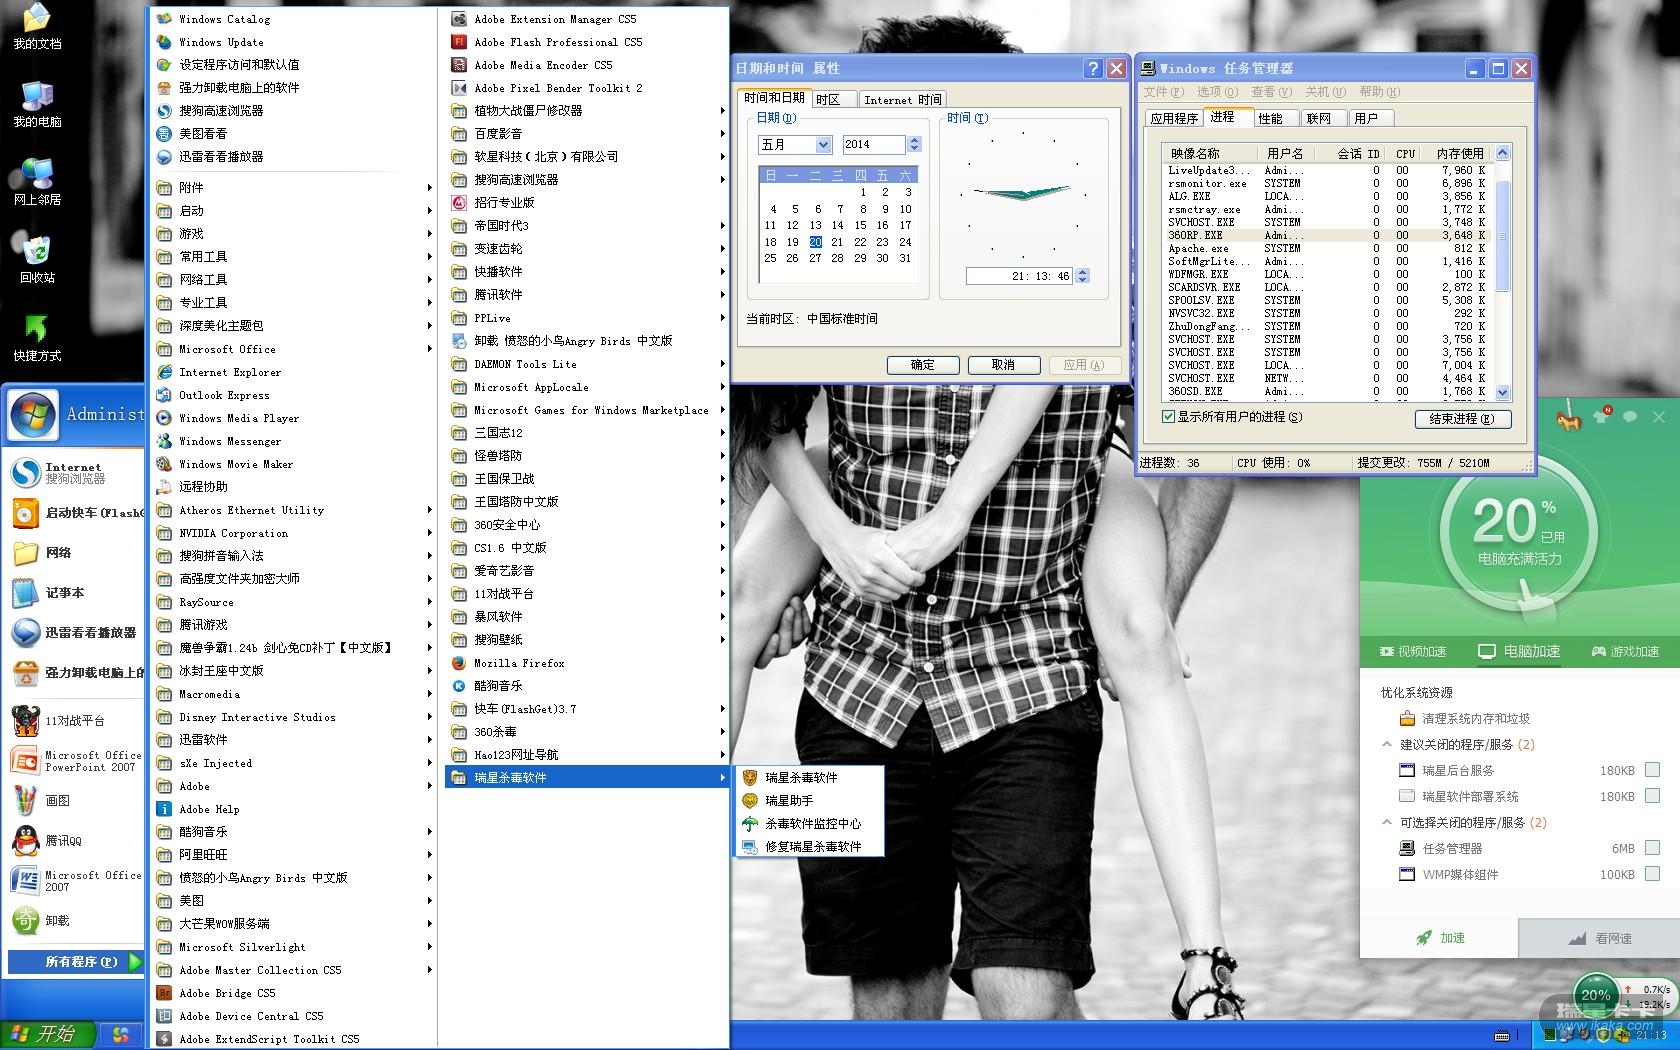
Task: Open the 回收站 recycle bin desktop icon
Action: pos(37,255)
